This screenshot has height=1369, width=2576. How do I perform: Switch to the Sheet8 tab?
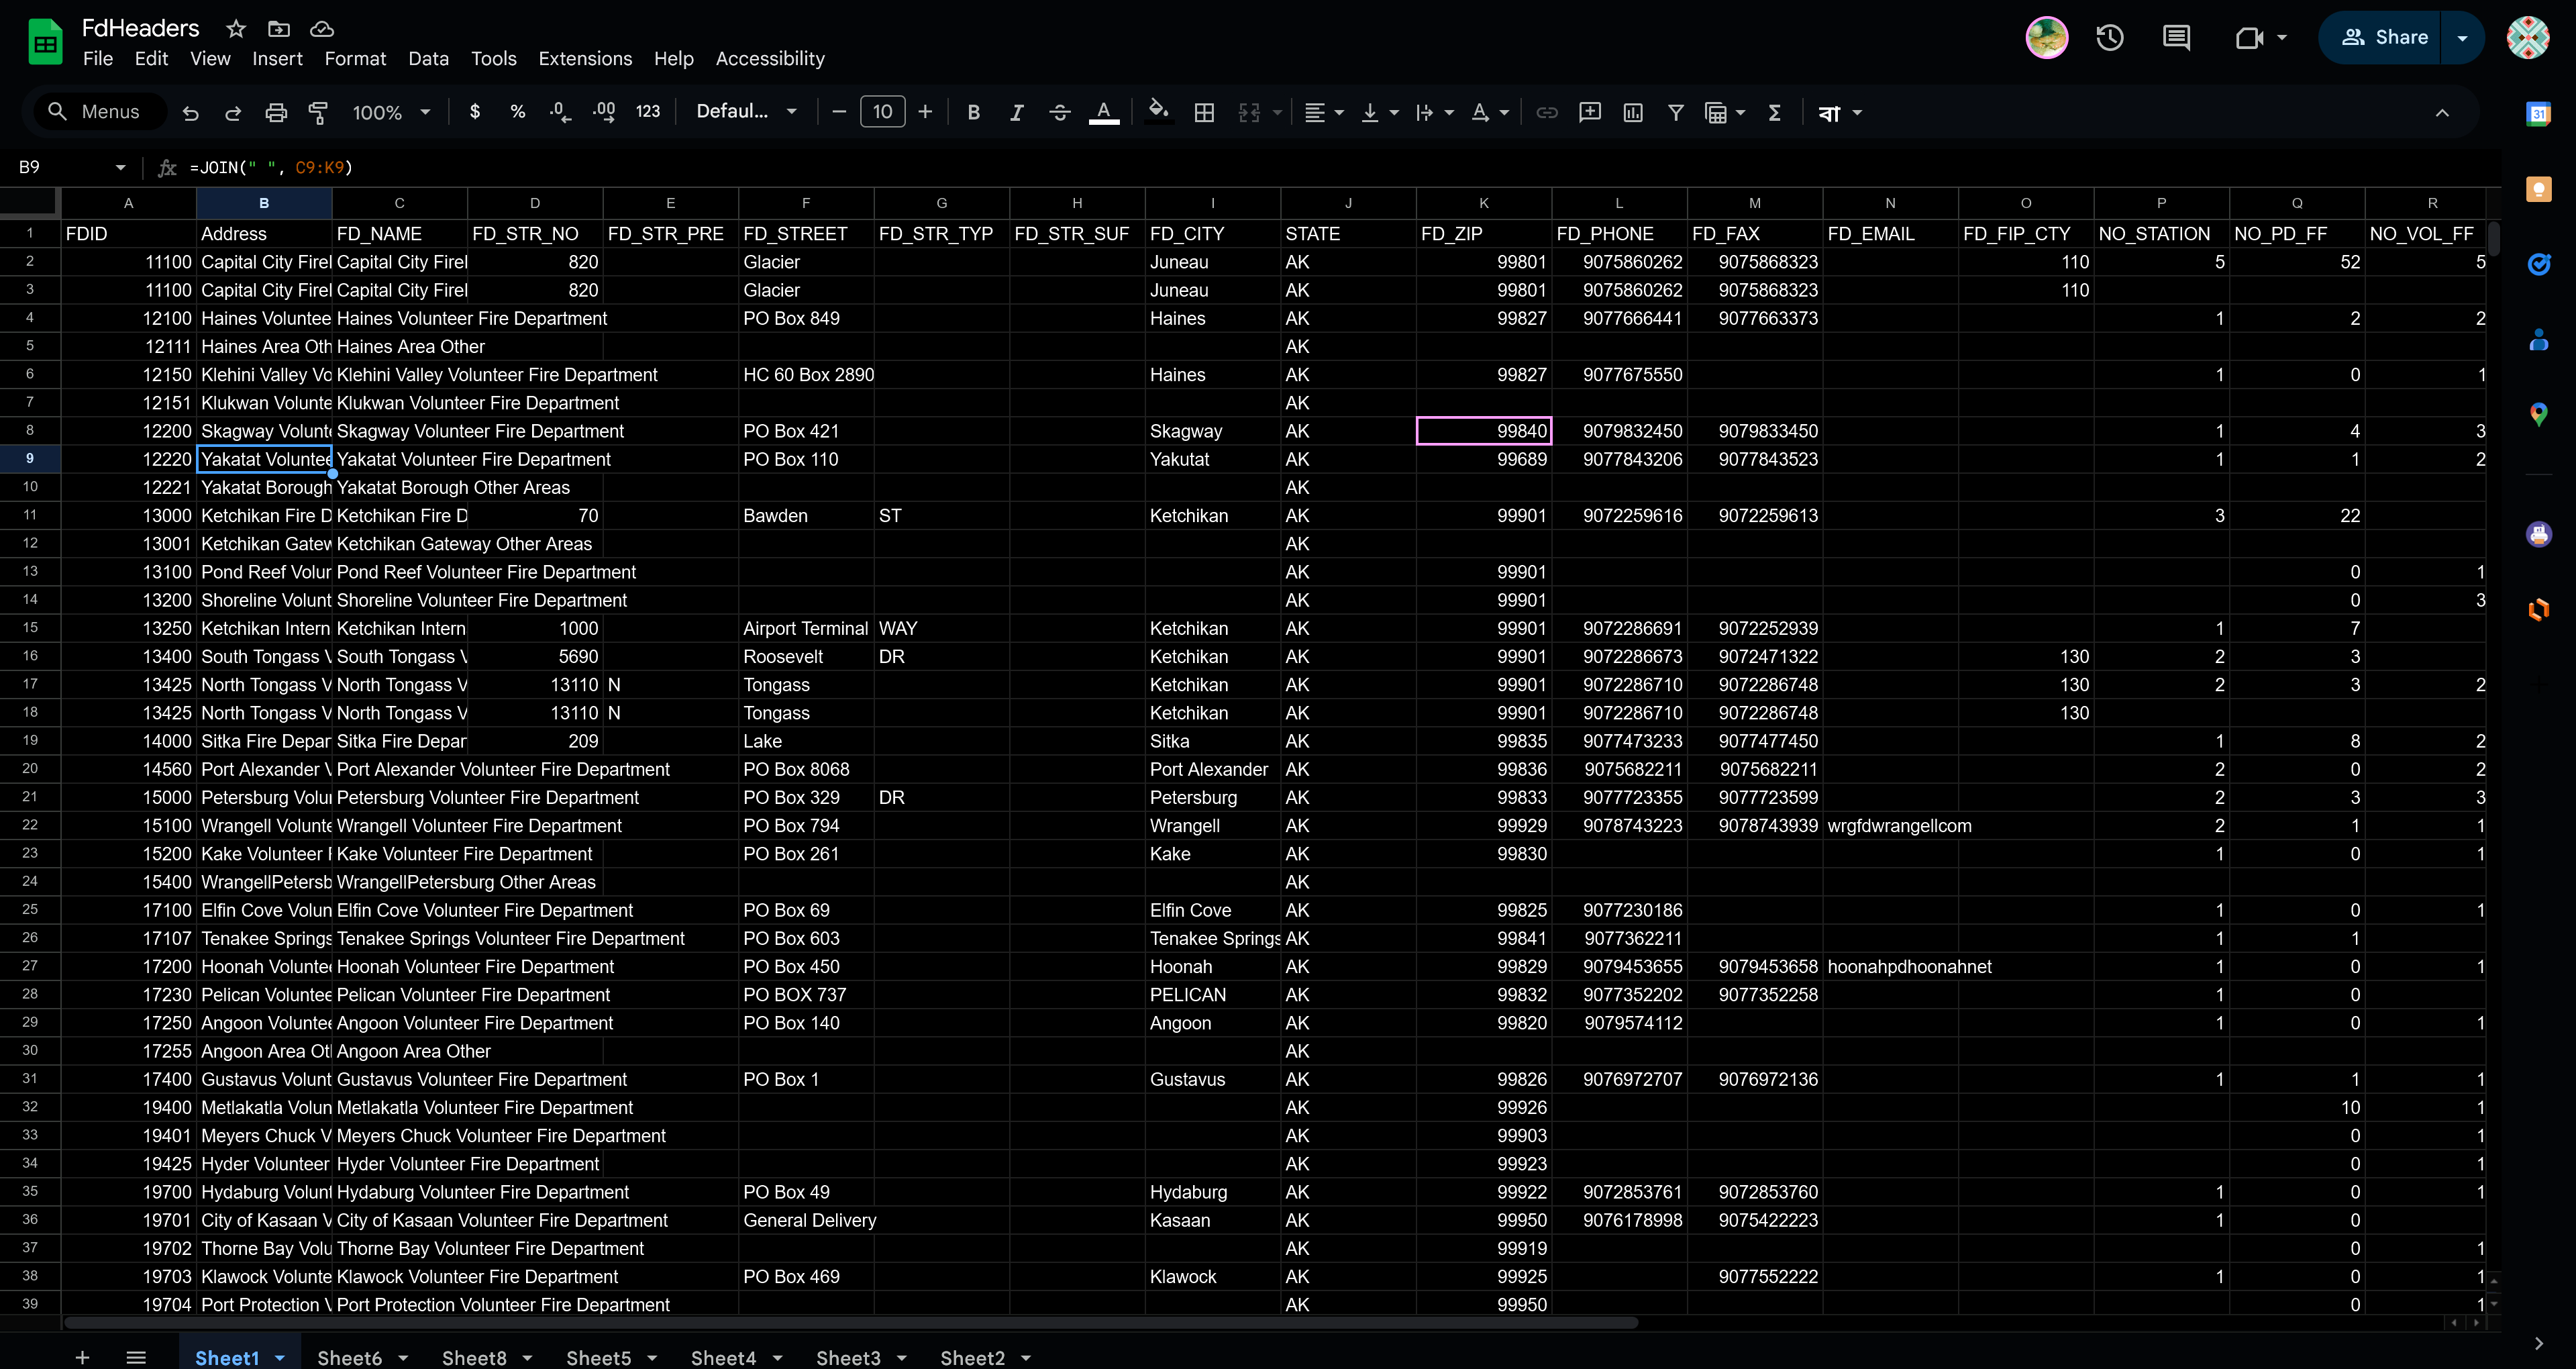[x=474, y=1357]
